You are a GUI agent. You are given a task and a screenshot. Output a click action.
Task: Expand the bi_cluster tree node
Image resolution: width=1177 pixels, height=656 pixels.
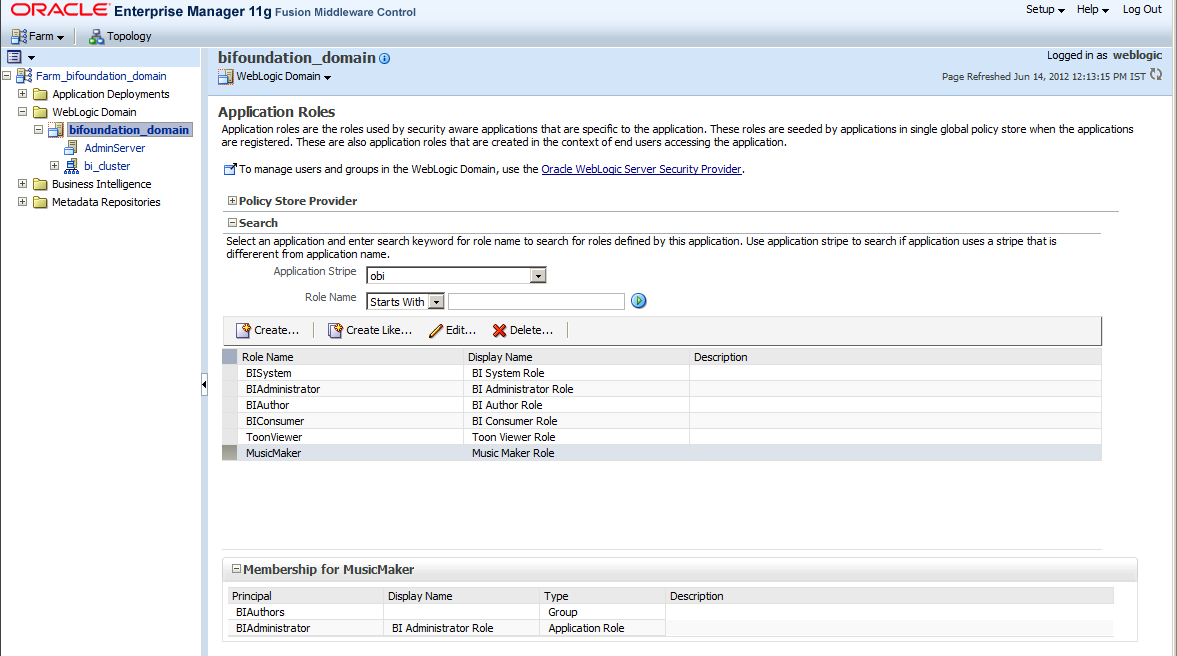[x=54, y=165]
